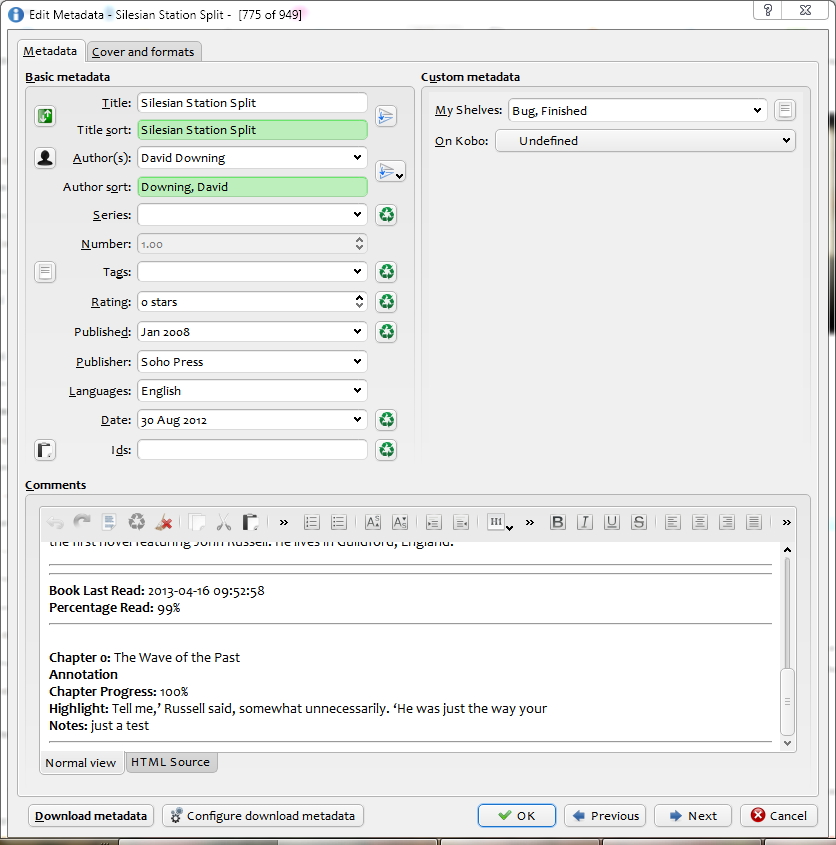836x845 pixels.
Task: Click the comments vertical scrollbar thumb
Action: coord(787,702)
